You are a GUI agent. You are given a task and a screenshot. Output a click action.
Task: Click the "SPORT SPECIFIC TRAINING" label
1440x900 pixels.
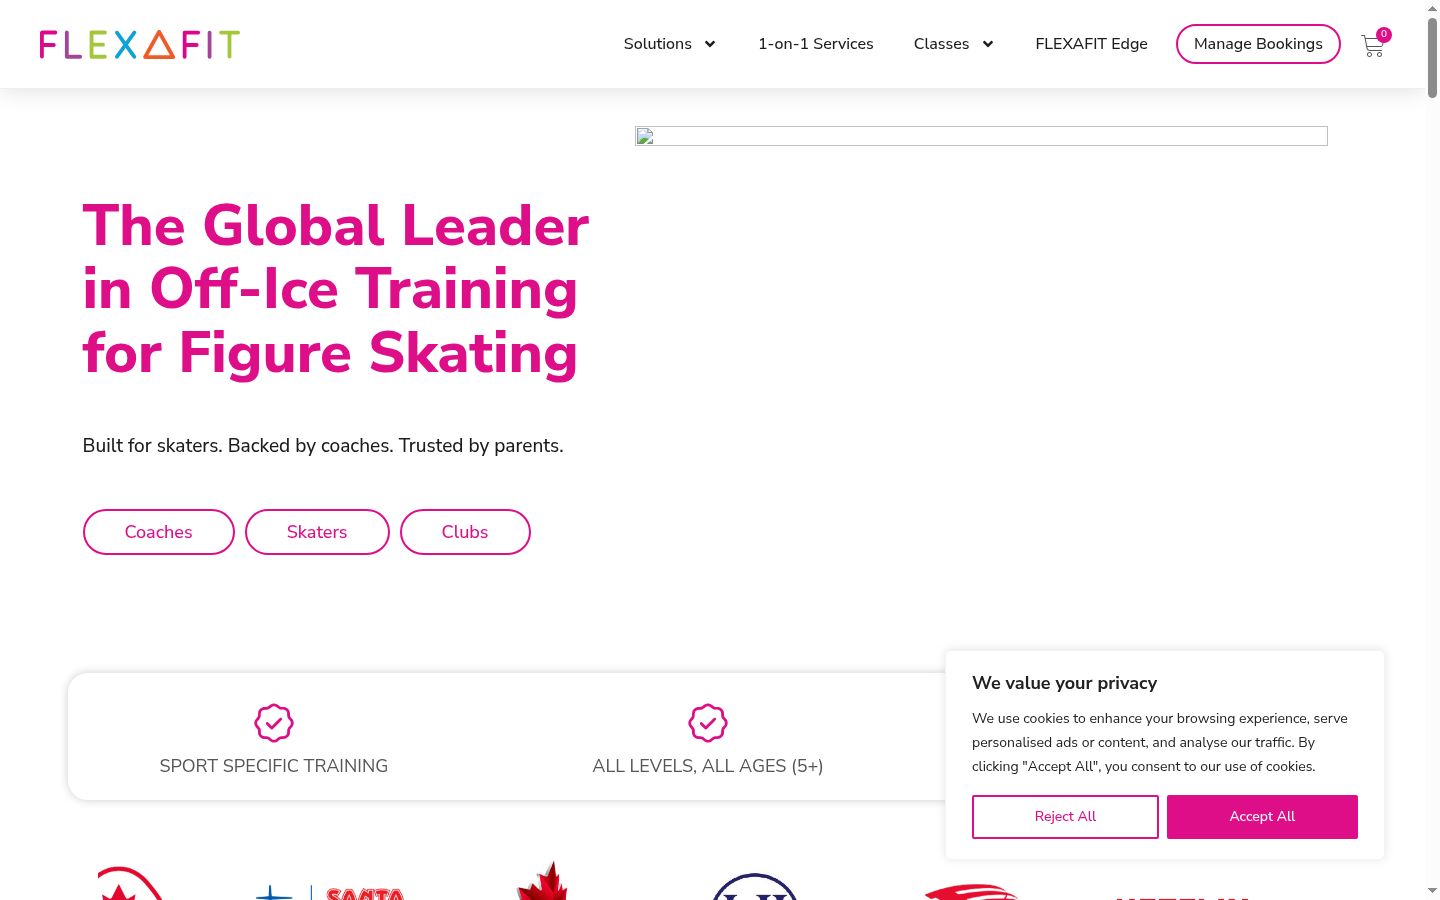(x=274, y=766)
